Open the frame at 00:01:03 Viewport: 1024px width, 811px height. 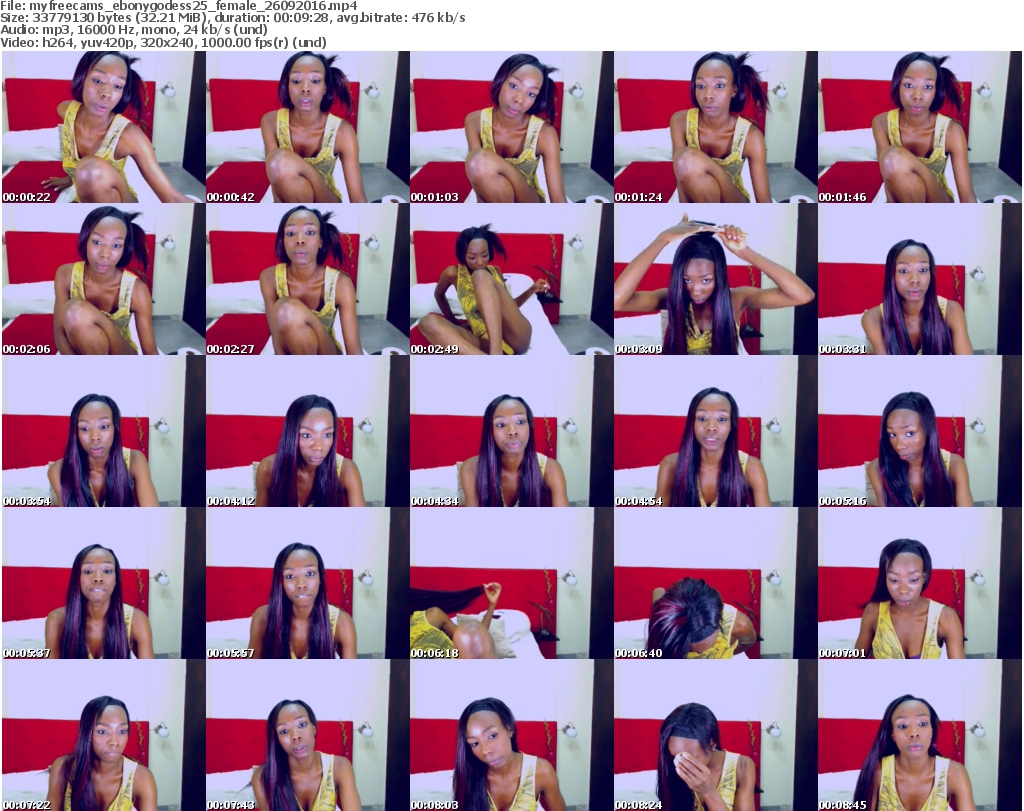pos(511,127)
